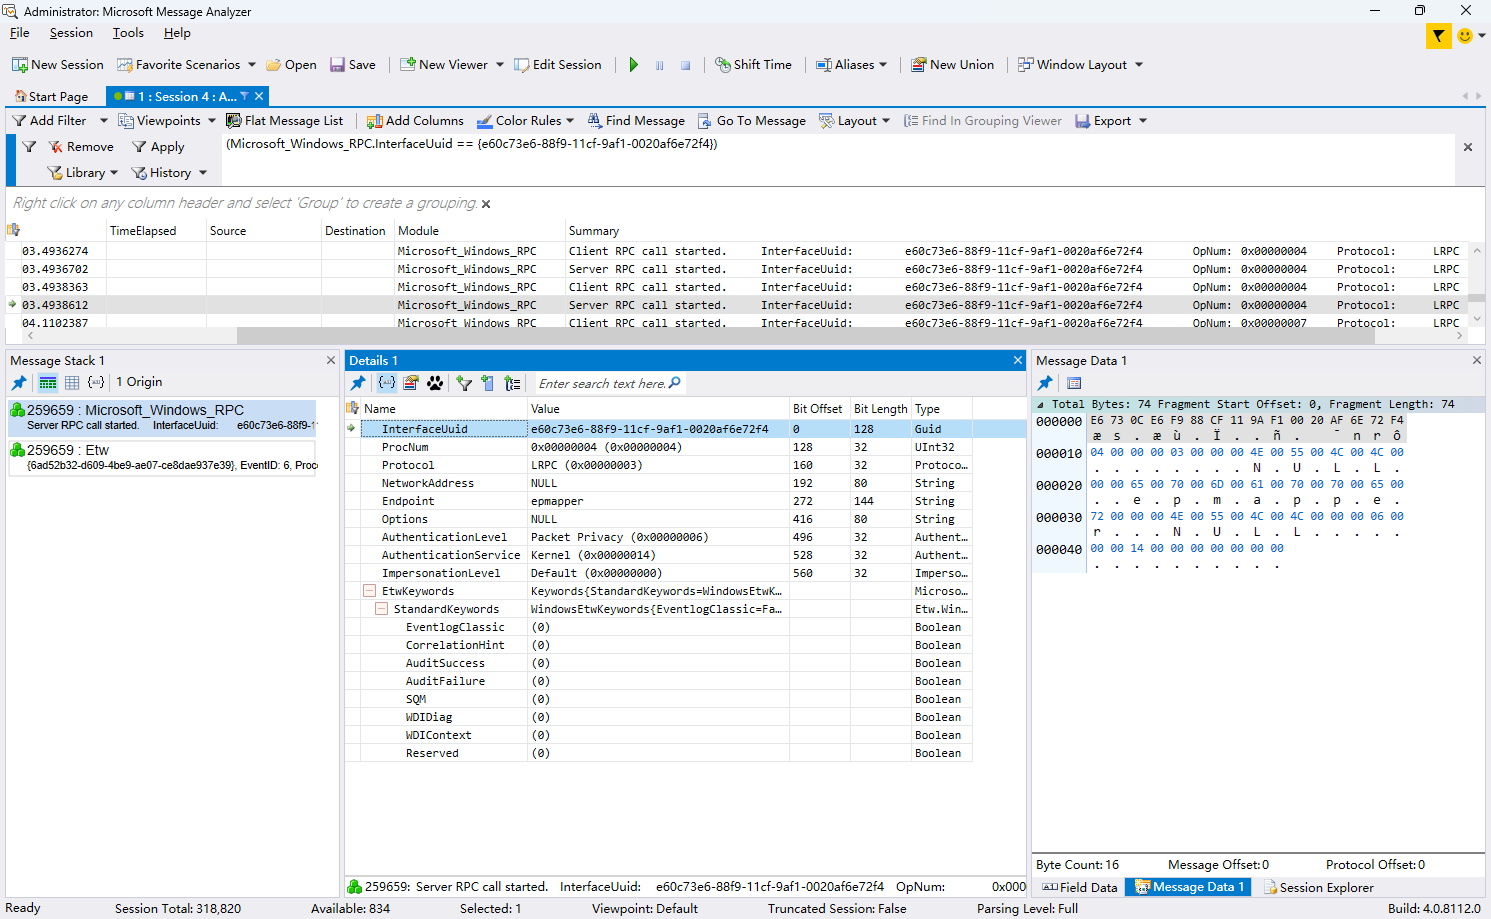Open the File menu
The image size is (1491, 919).
coord(20,33)
